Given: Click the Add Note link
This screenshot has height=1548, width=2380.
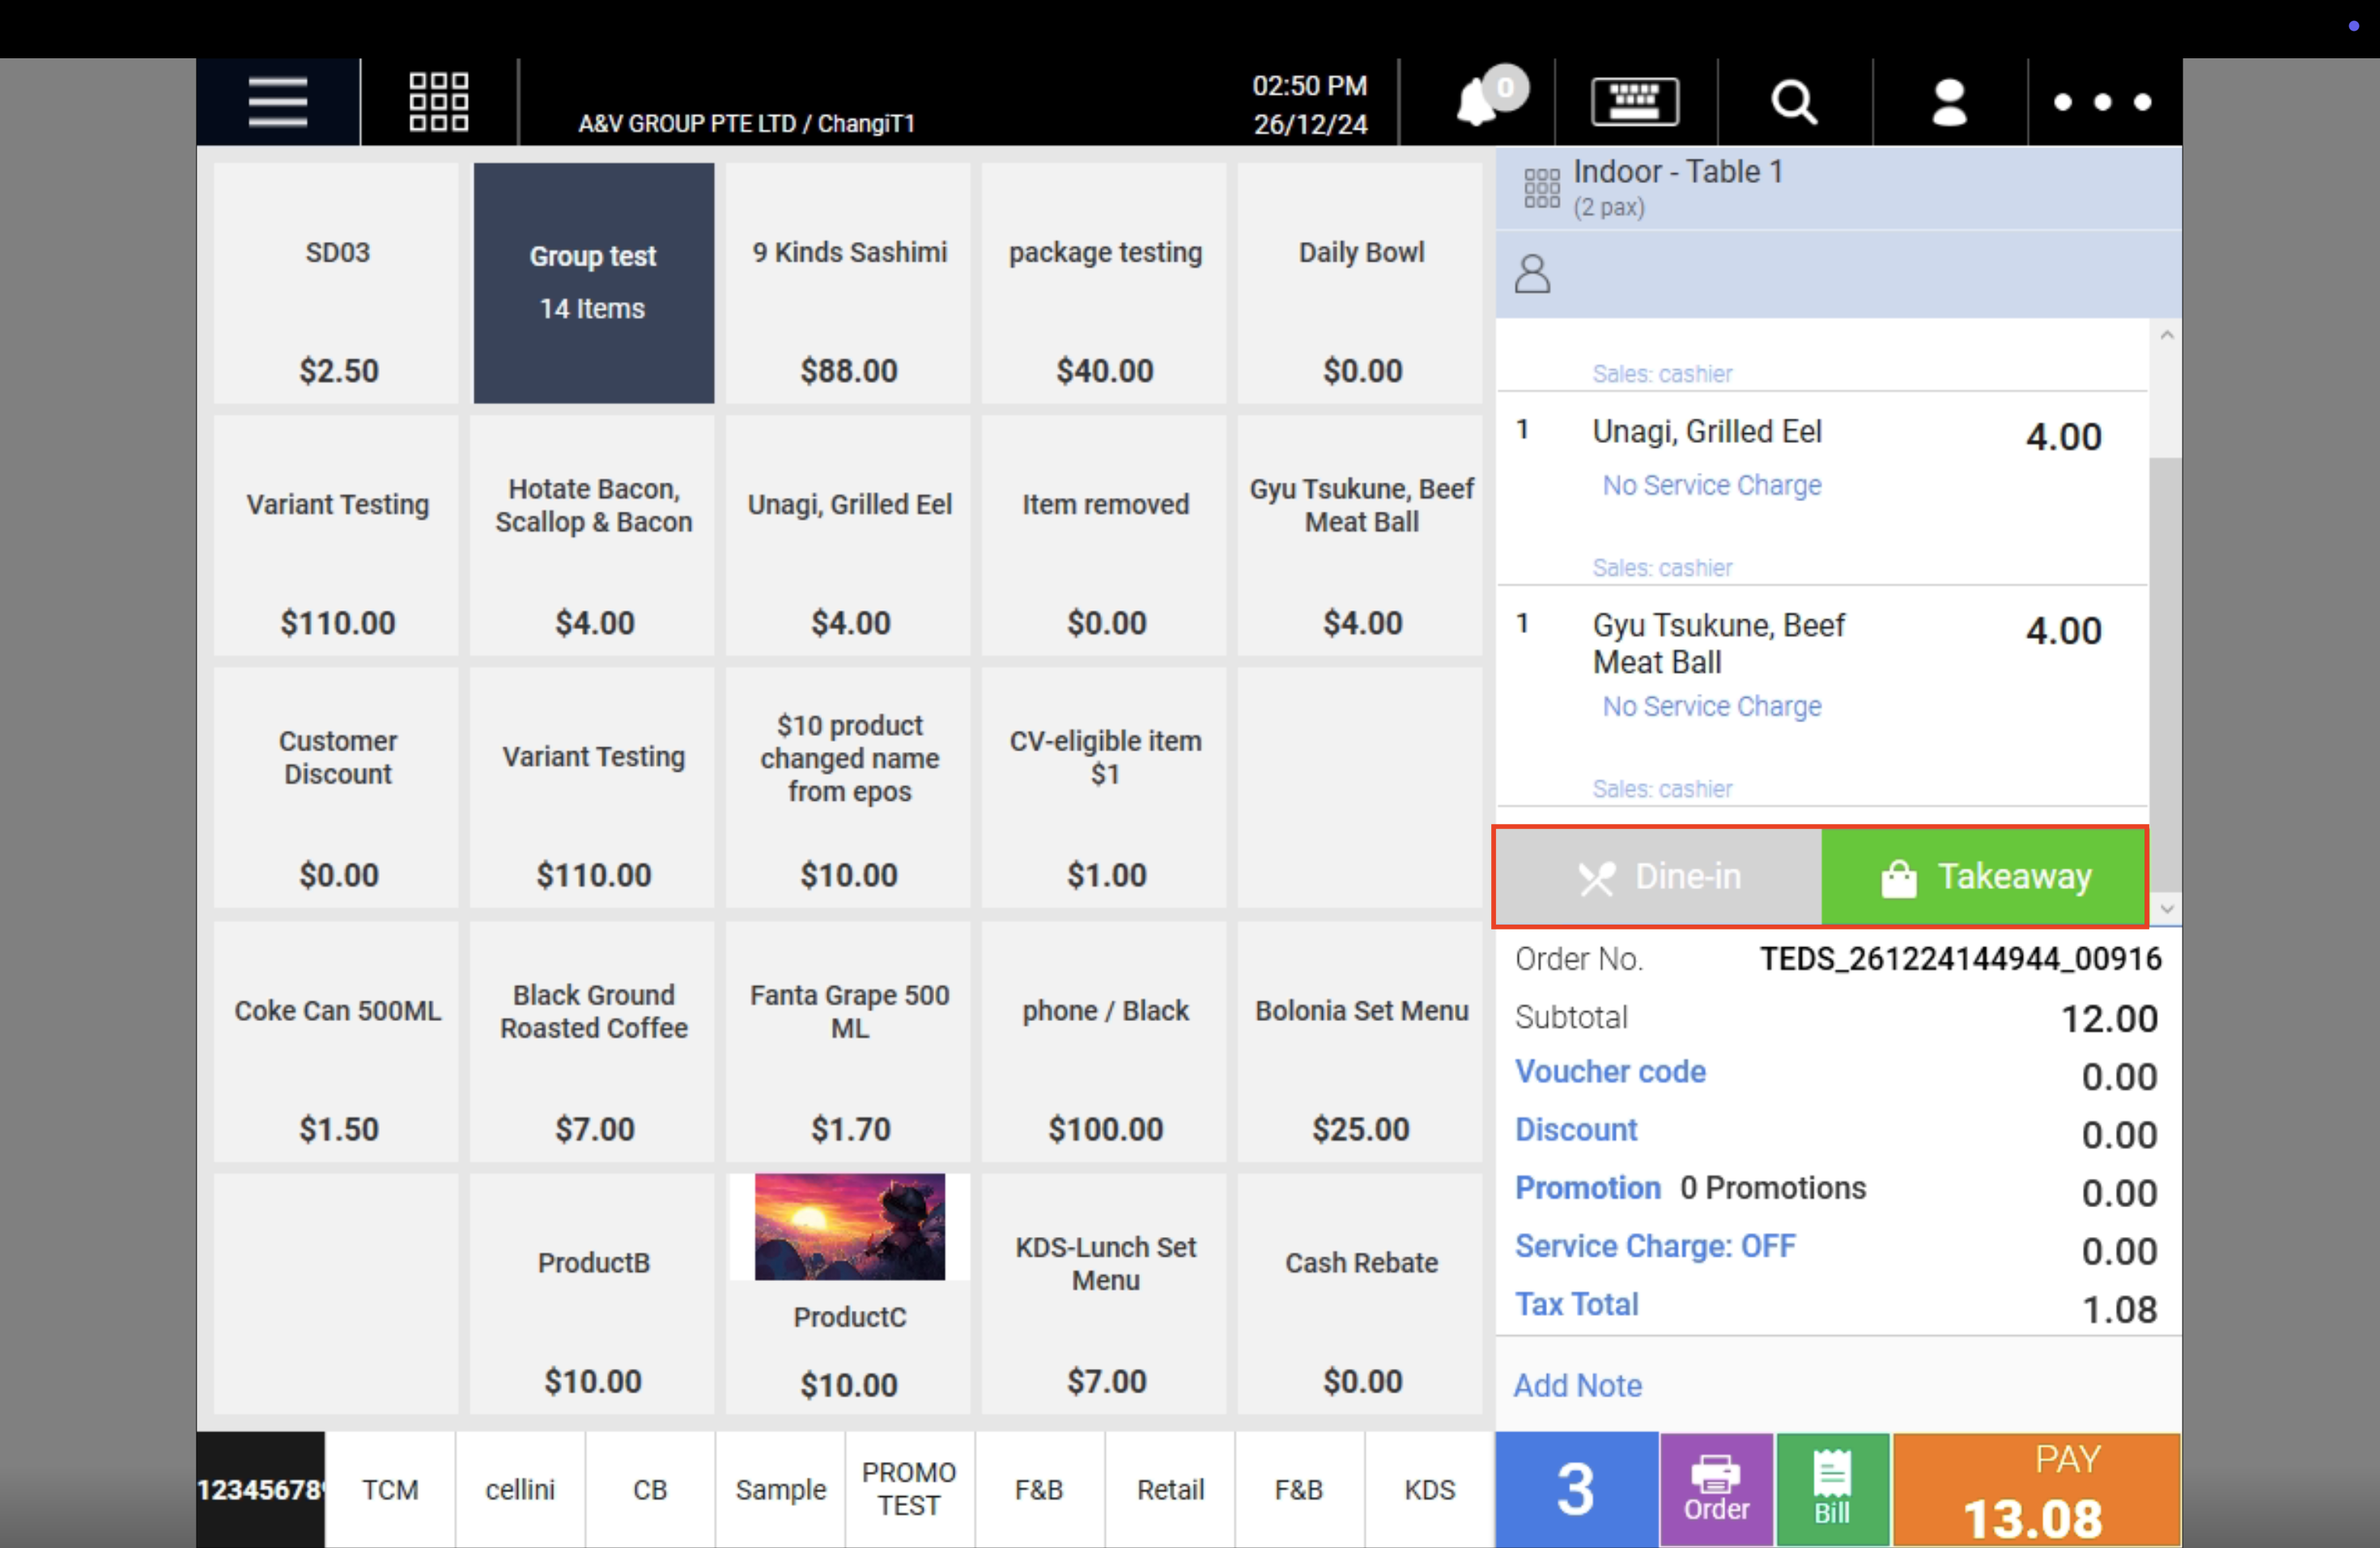Looking at the screenshot, I should 1577,1385.
